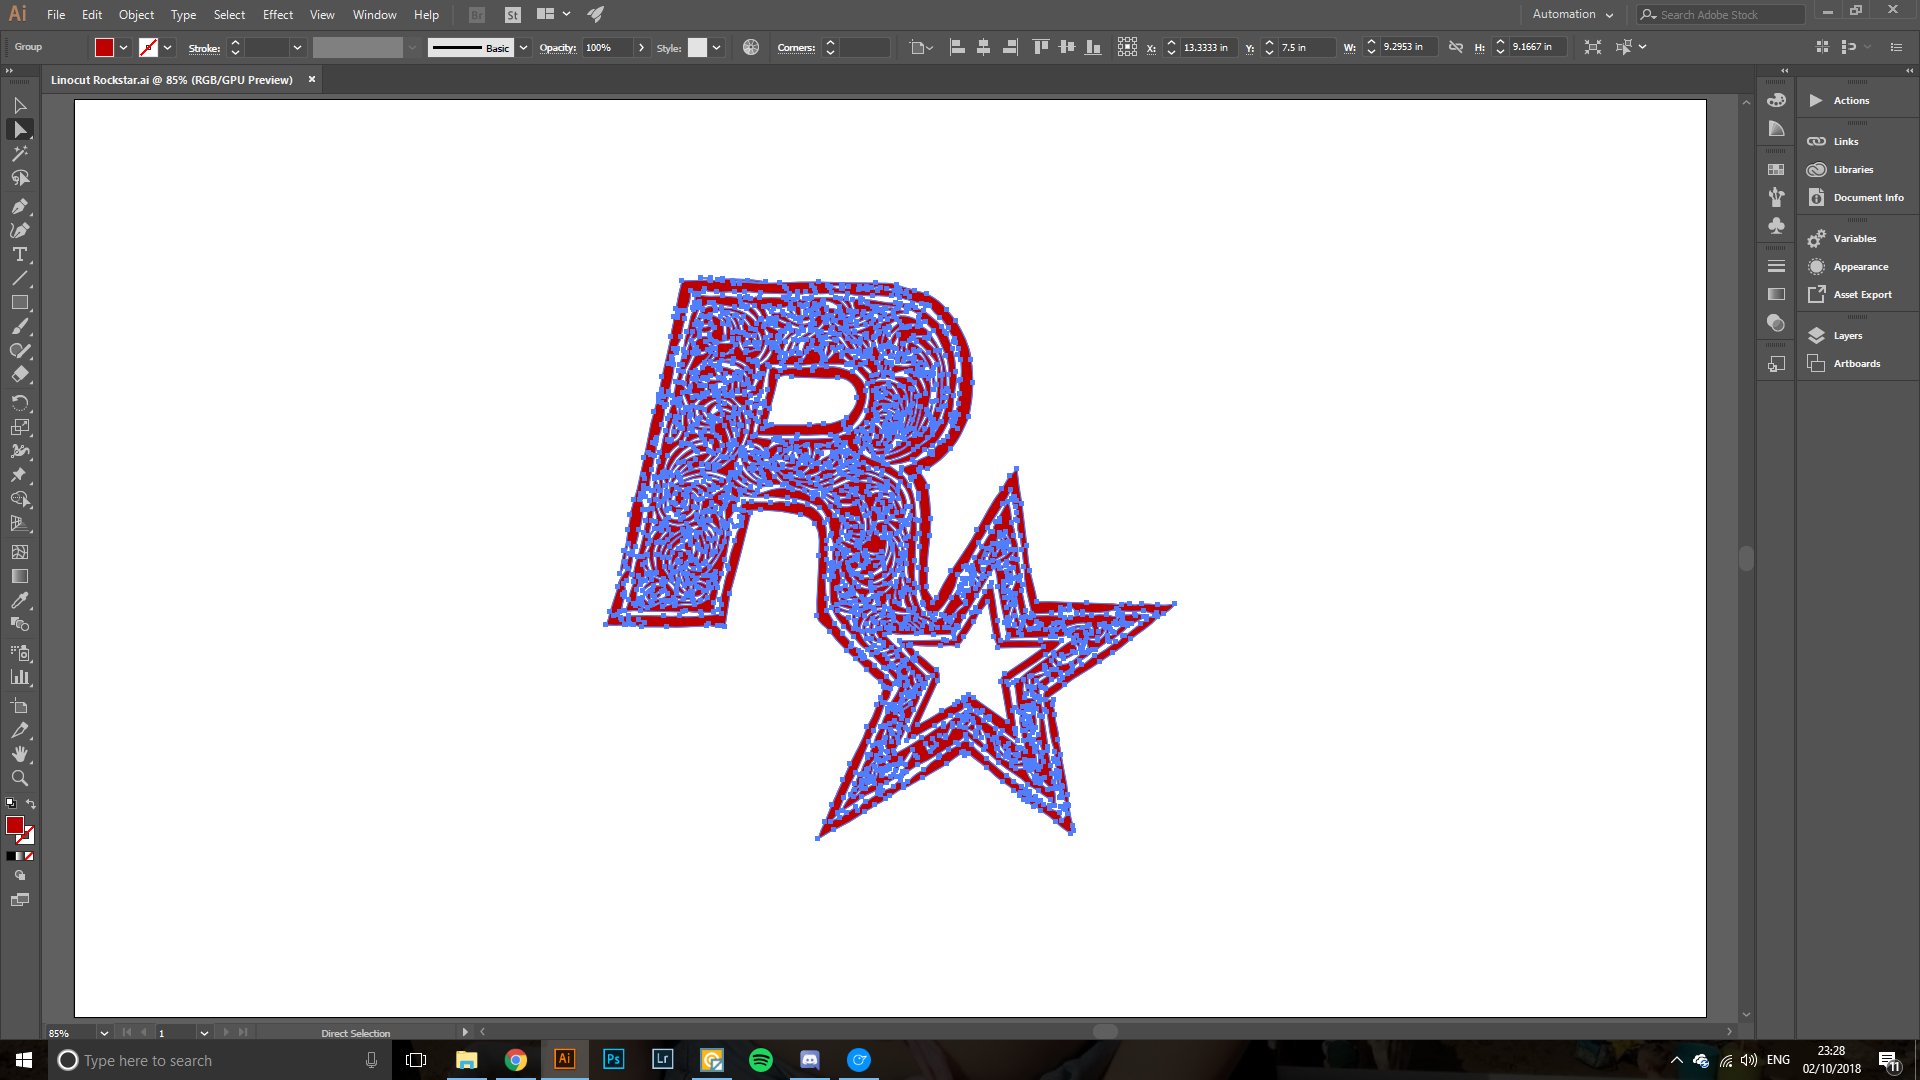Screen dimensions: 1920x1080
Task: Toggle constrain width and height proportions
Action: (1456, 47)
